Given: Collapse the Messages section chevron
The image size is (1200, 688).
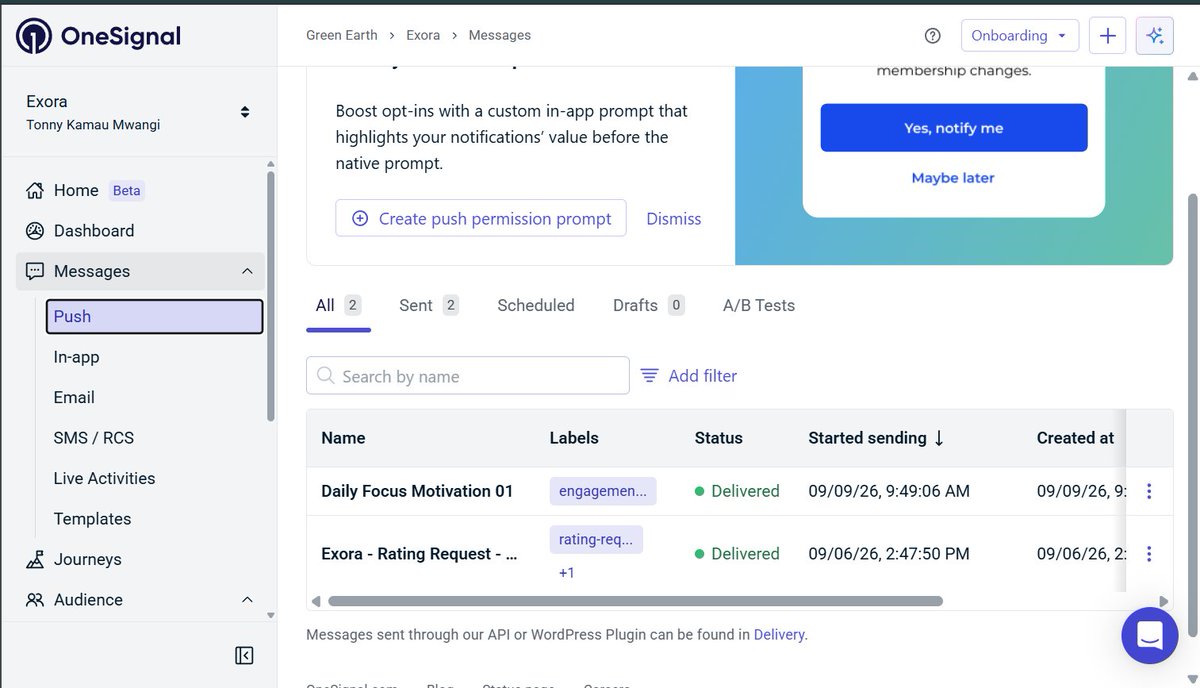Looking at the screenshot, I should coord(247,271).
